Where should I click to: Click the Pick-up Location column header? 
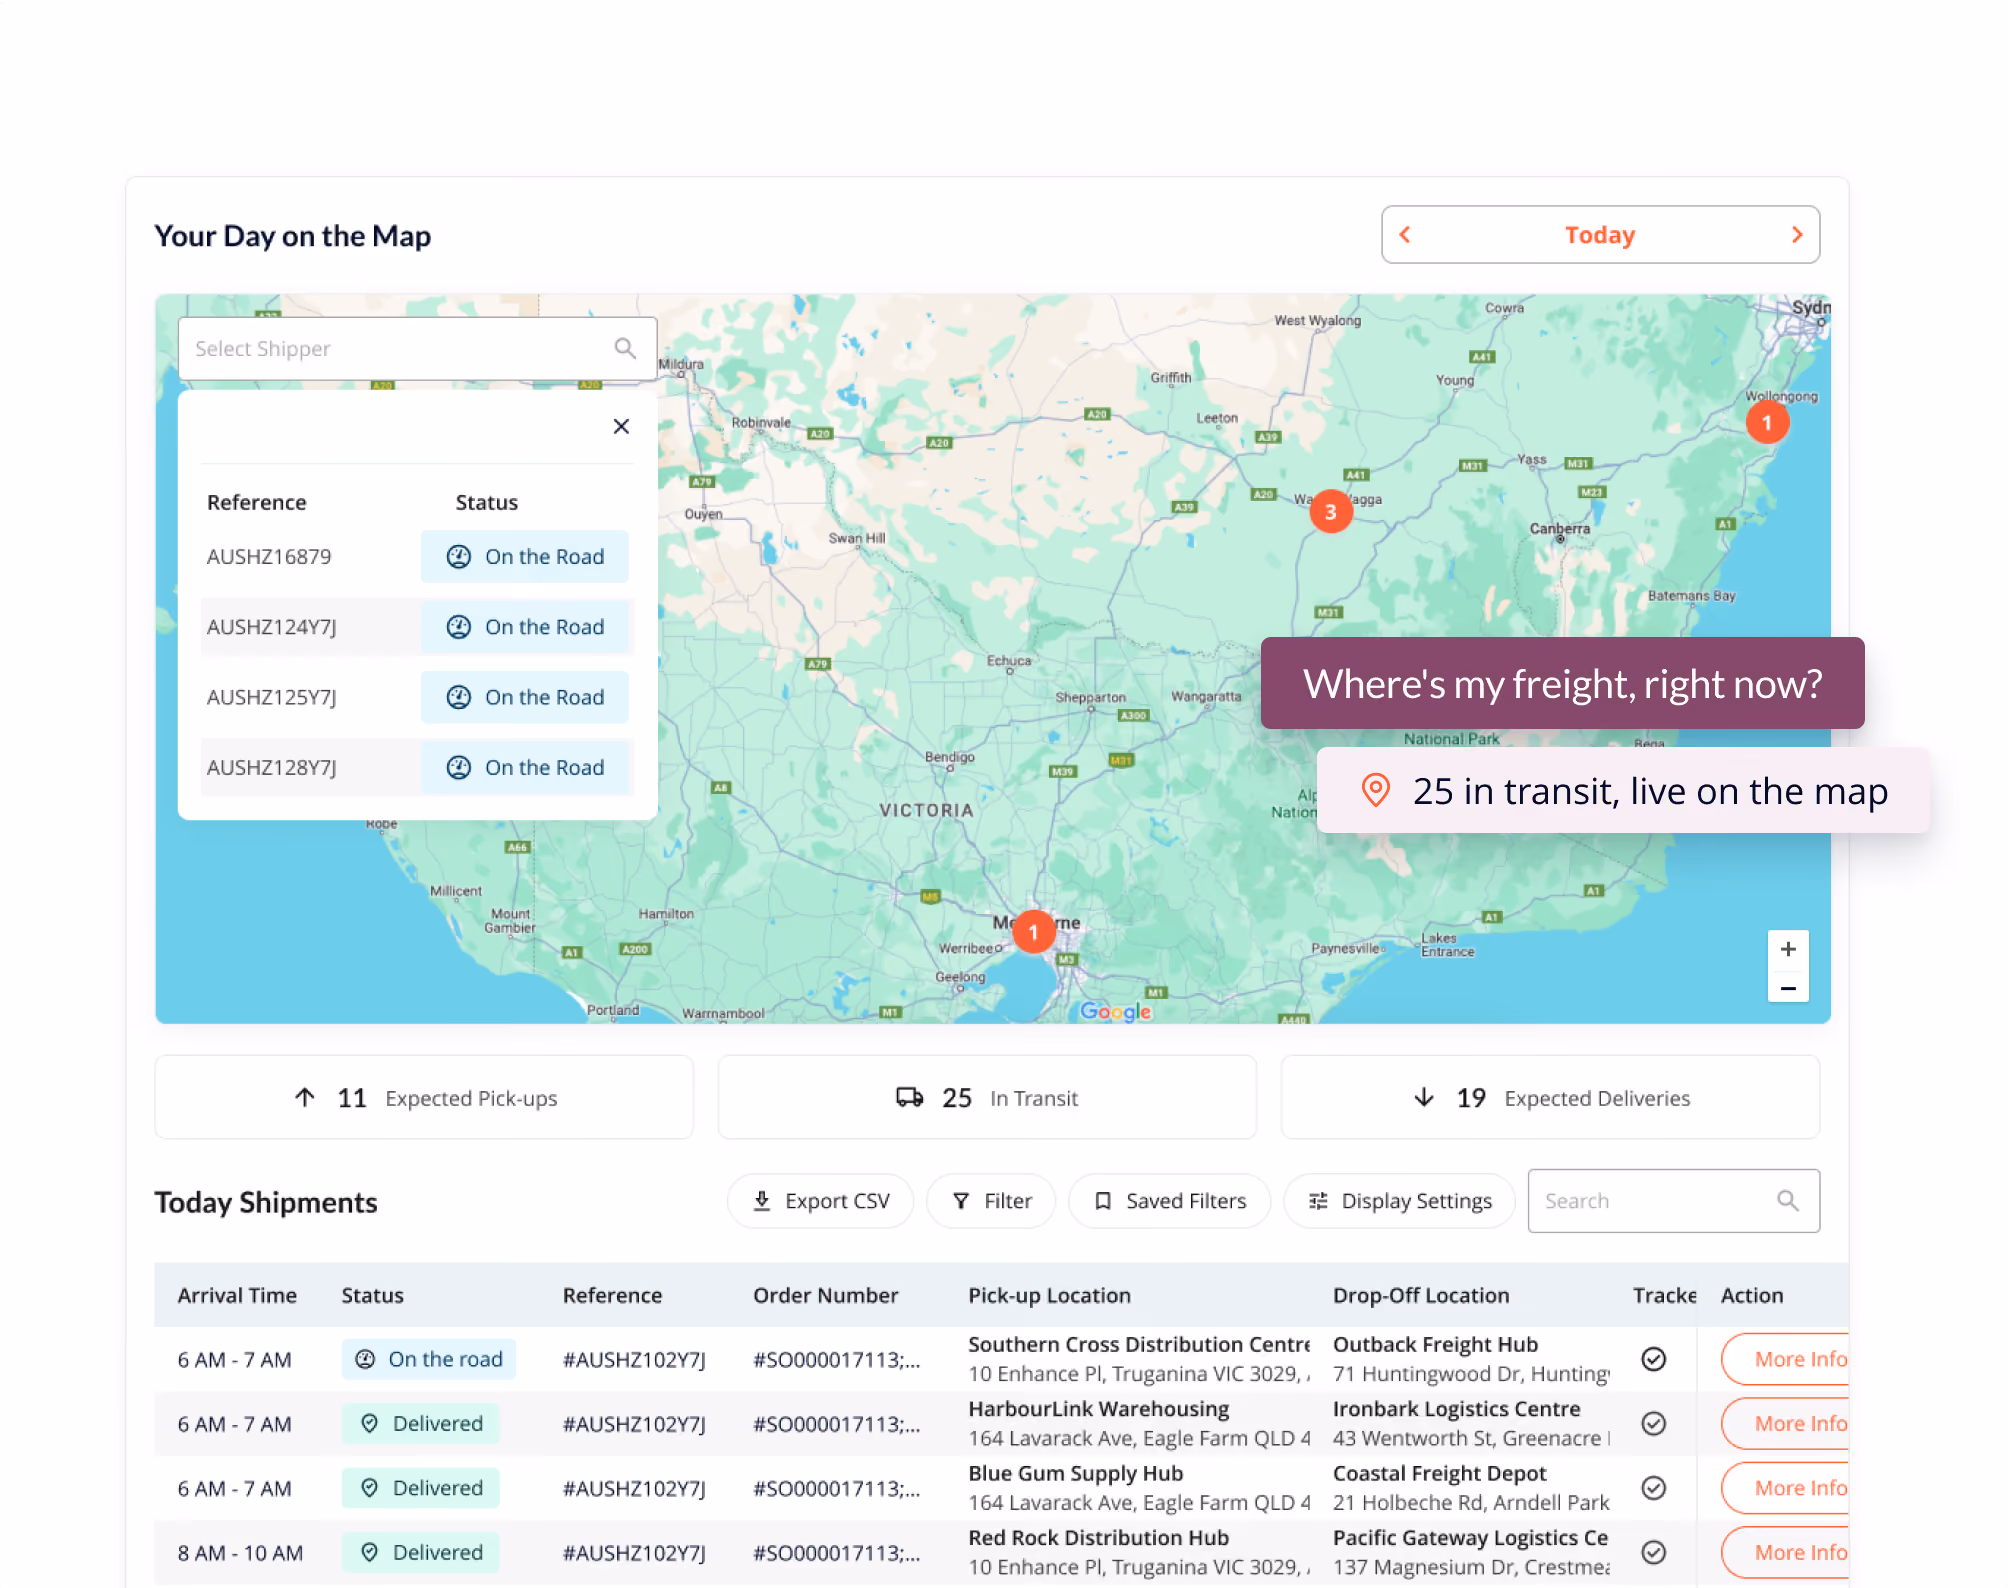[1049, 1295]
